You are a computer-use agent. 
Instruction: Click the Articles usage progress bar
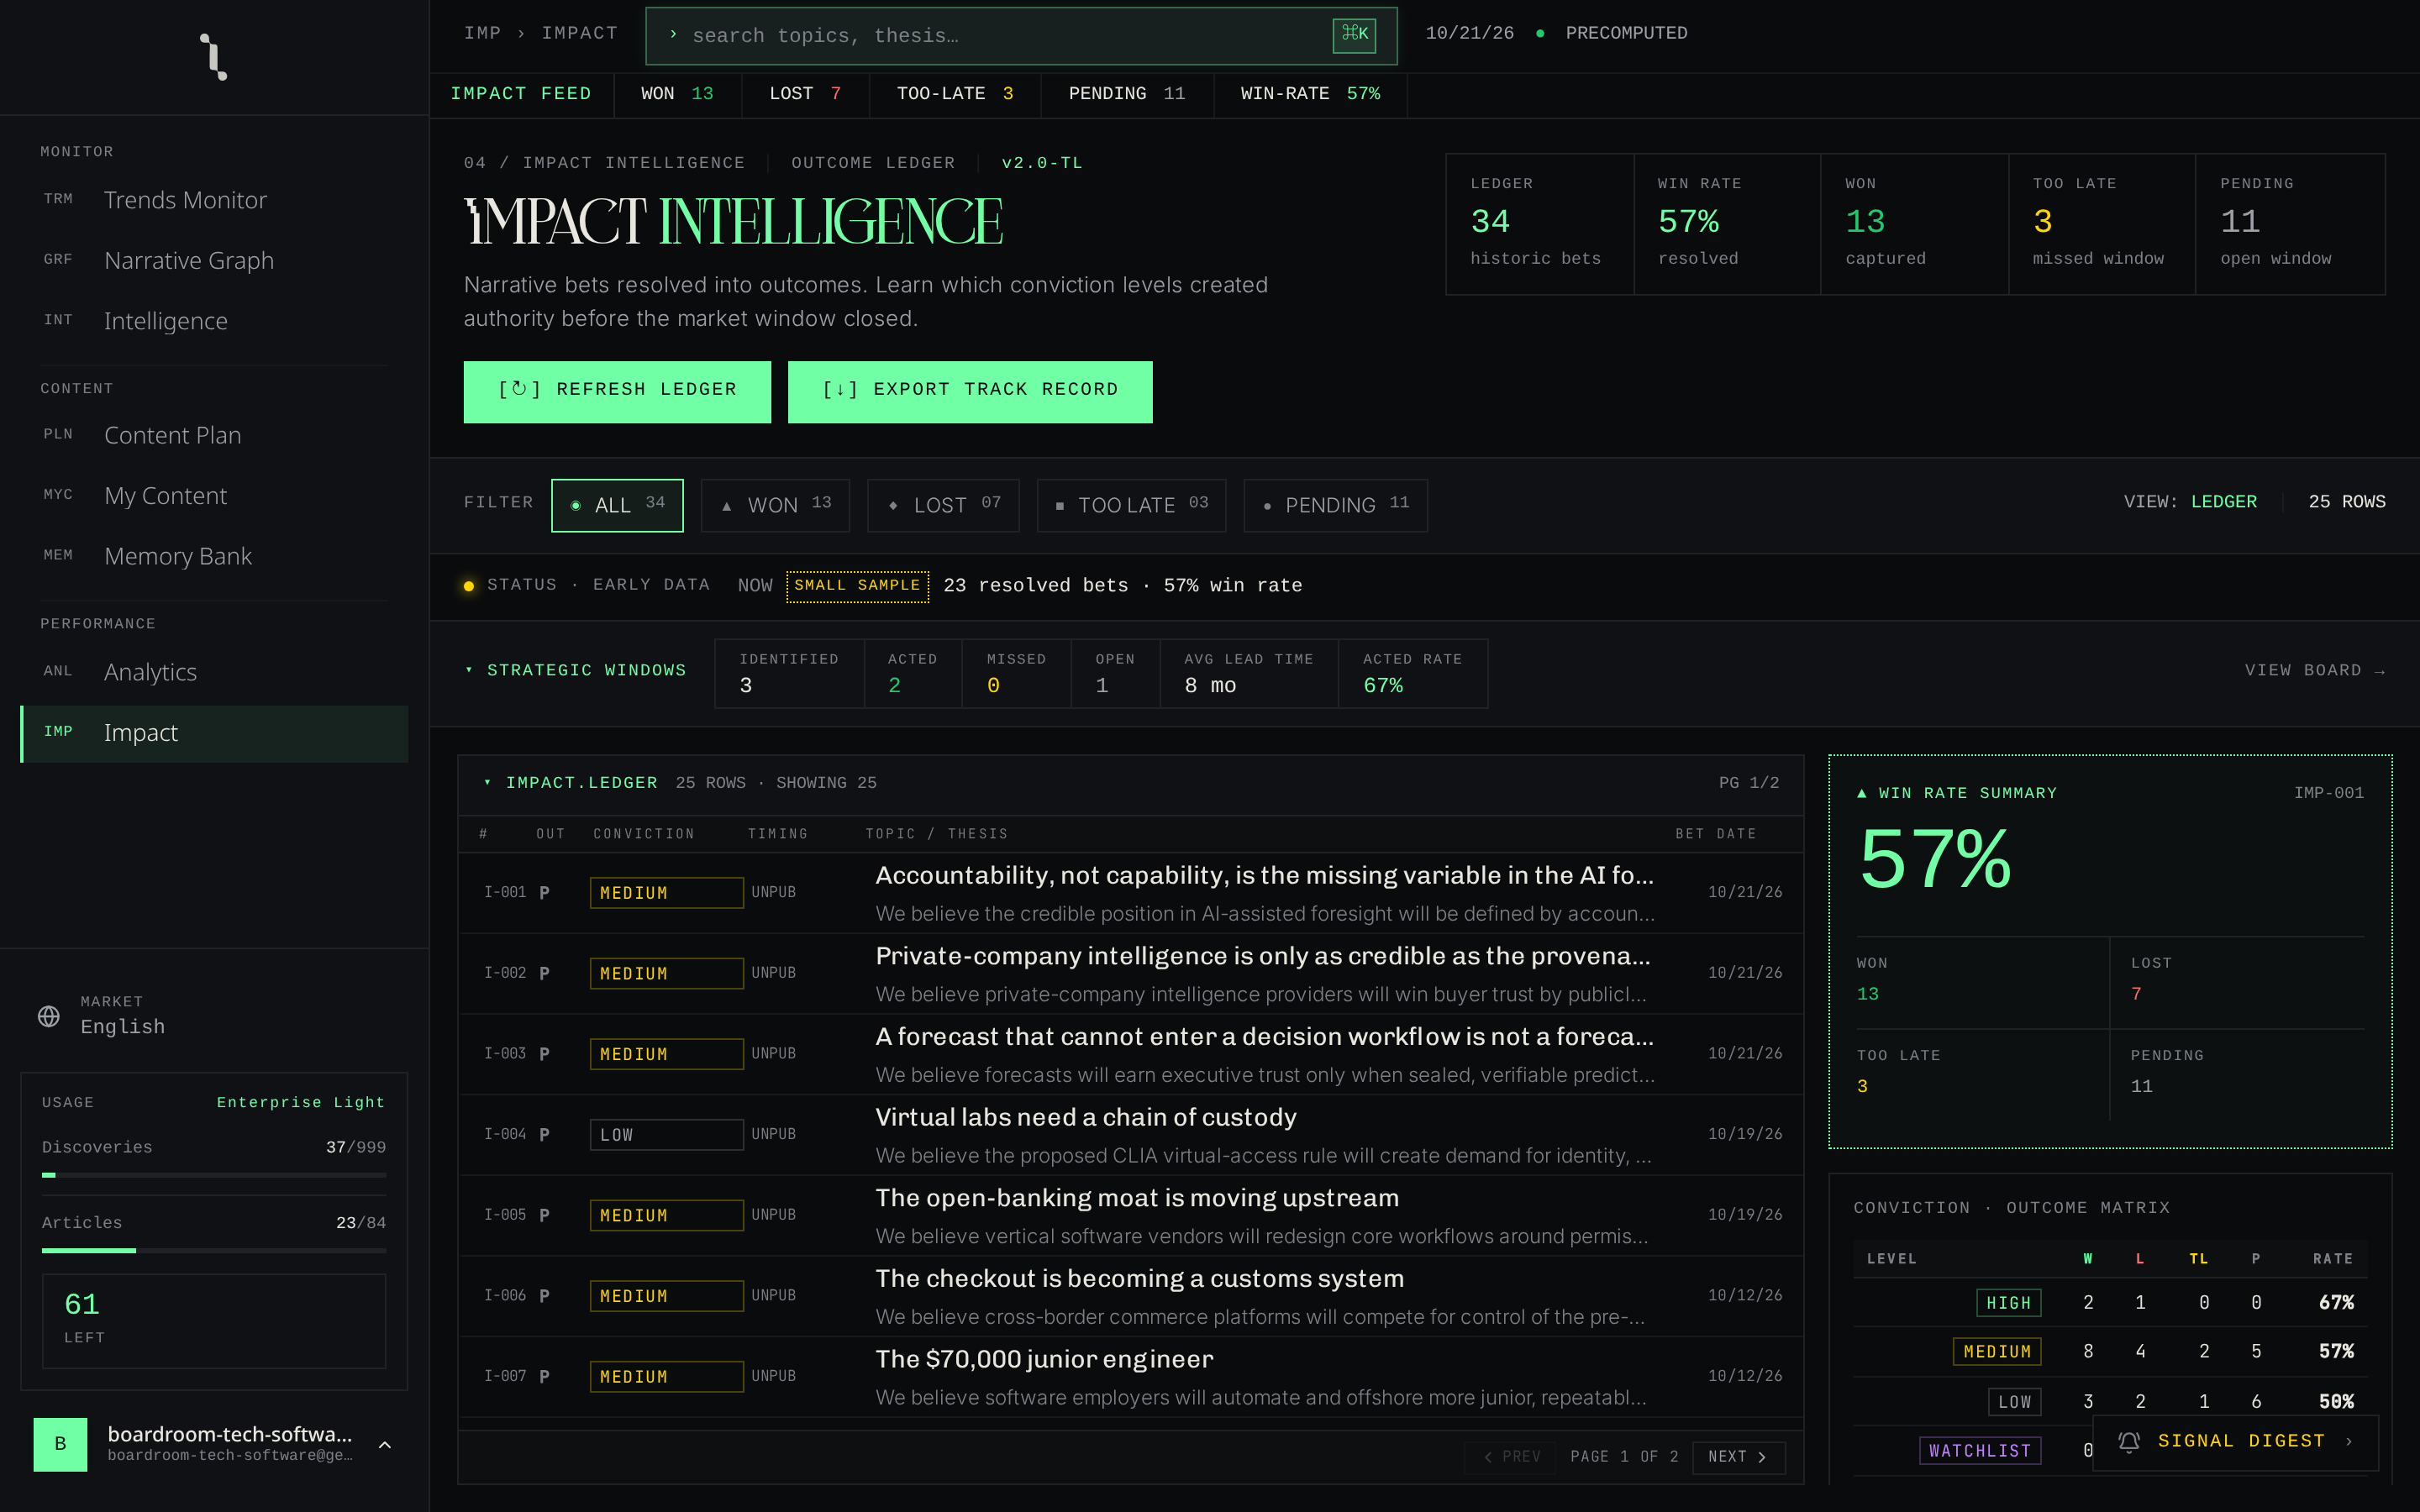214,1250
